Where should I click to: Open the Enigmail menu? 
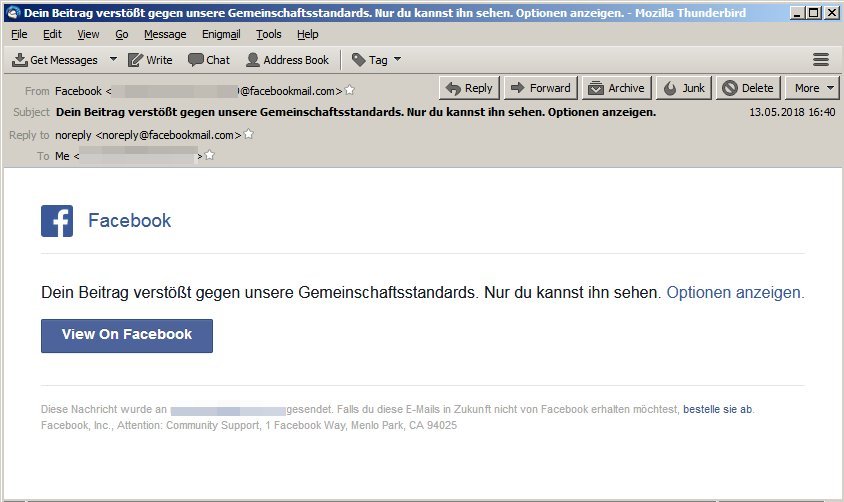(221, 34)
